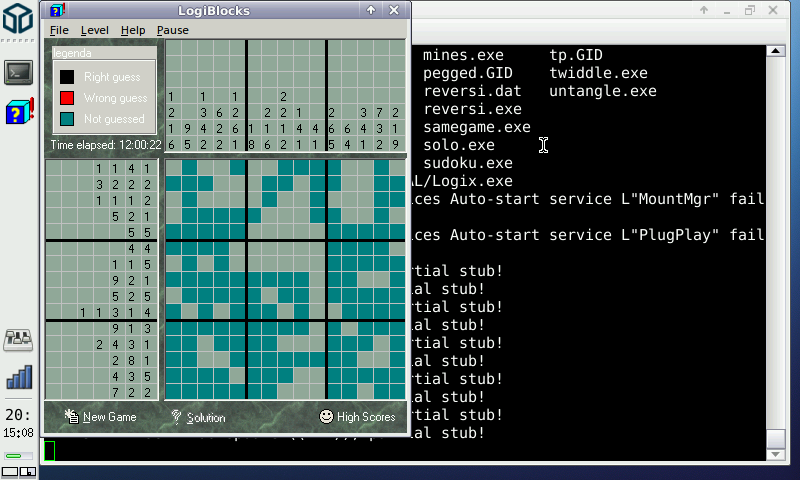Click the Solution question mark icon
The image size is (800, 480).
[x=176, y=416]
